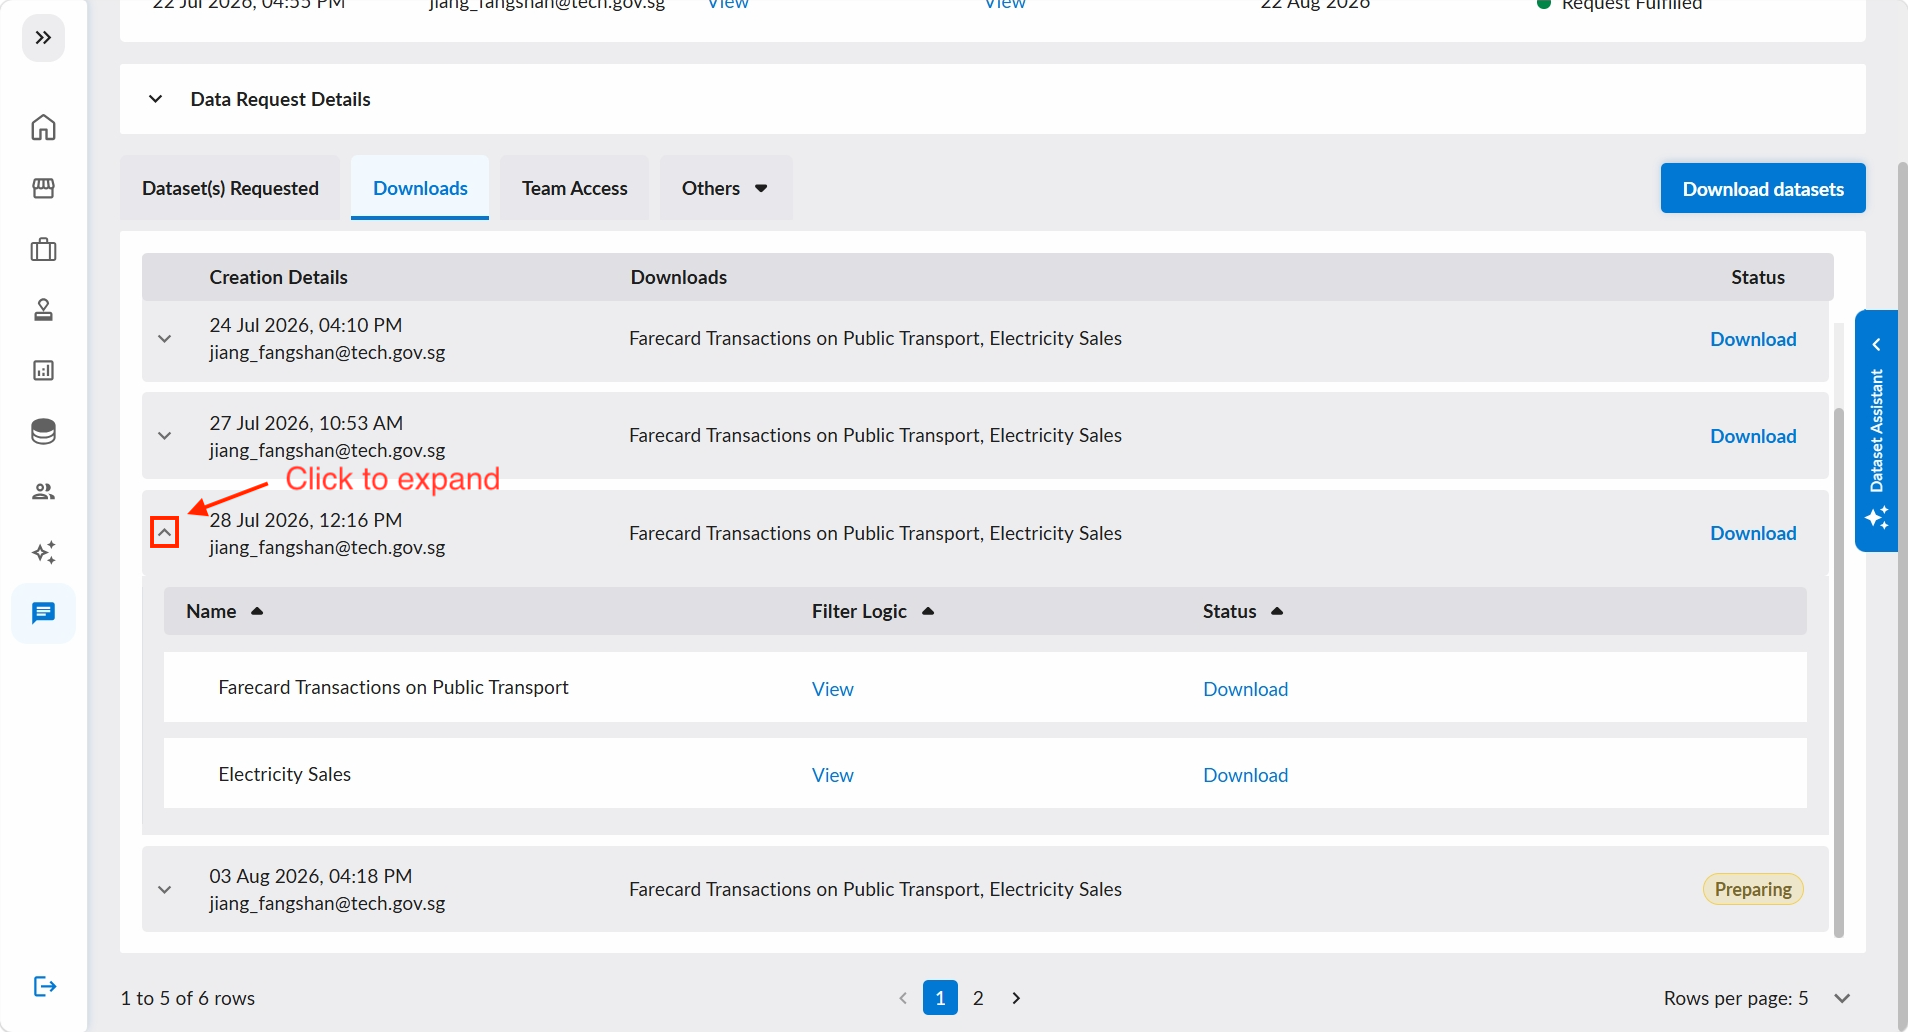Screen dimensions: 1908x1032
Task: Open the briefcase icon in sidebar
Action: coord(43,249)
